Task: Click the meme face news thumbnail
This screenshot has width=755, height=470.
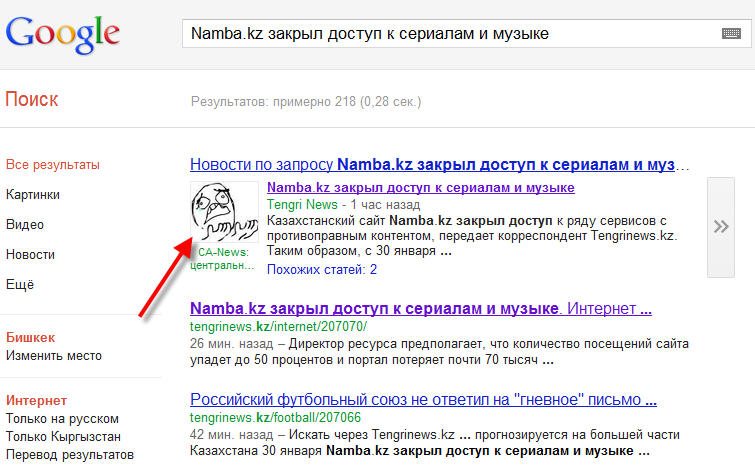Action: (222, 212)
